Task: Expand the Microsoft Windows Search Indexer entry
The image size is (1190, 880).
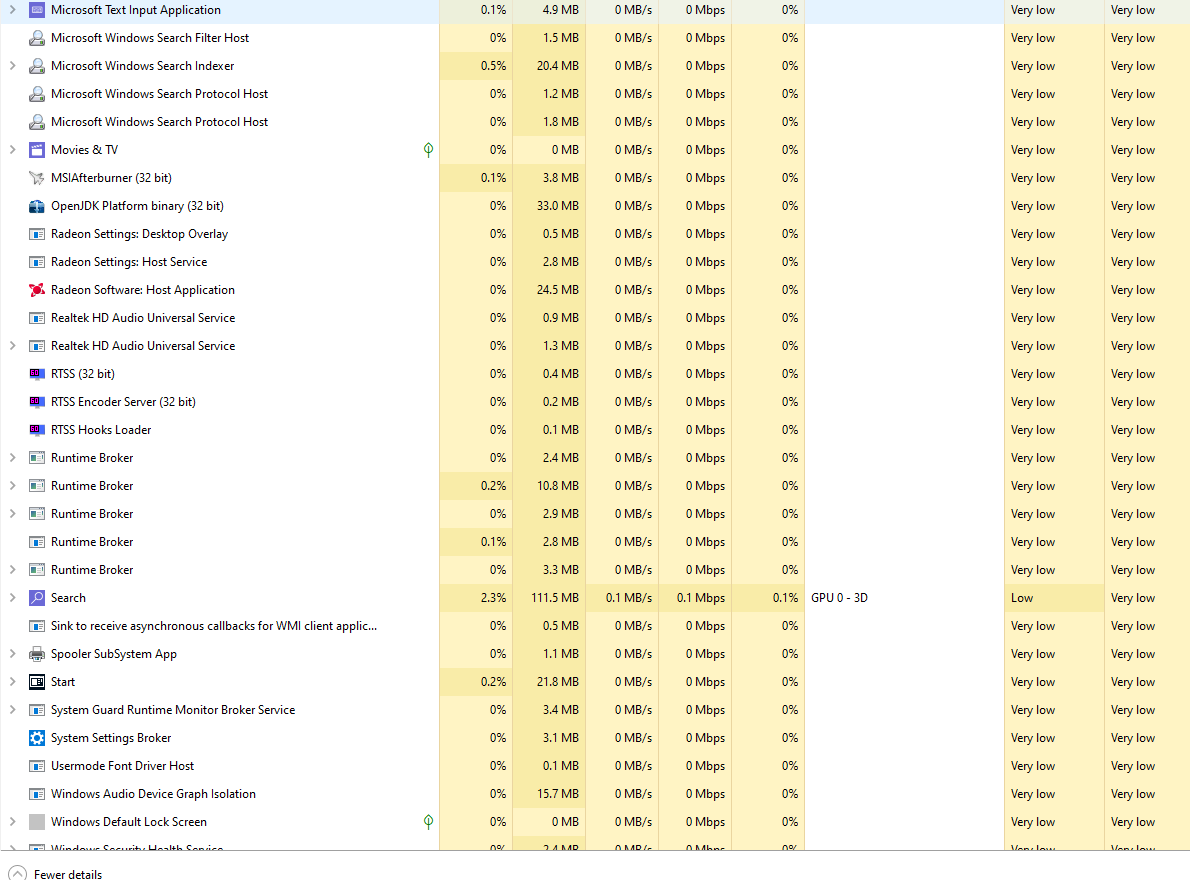Action: [12, 66]
